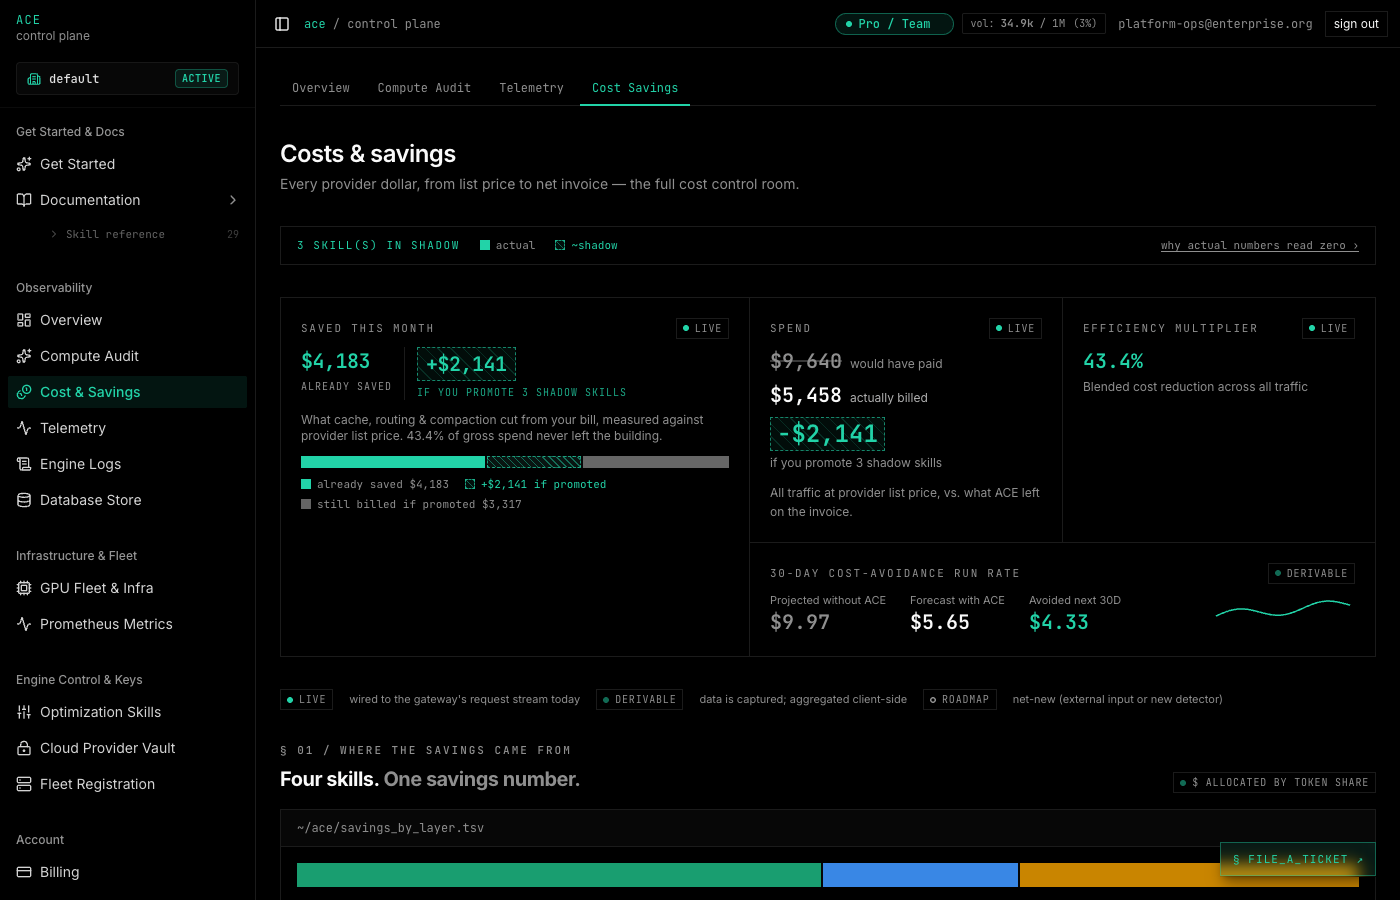This screenshot has width=1400, height=900.
Task: Open Billing in sidebar
Action: (127, 872)
